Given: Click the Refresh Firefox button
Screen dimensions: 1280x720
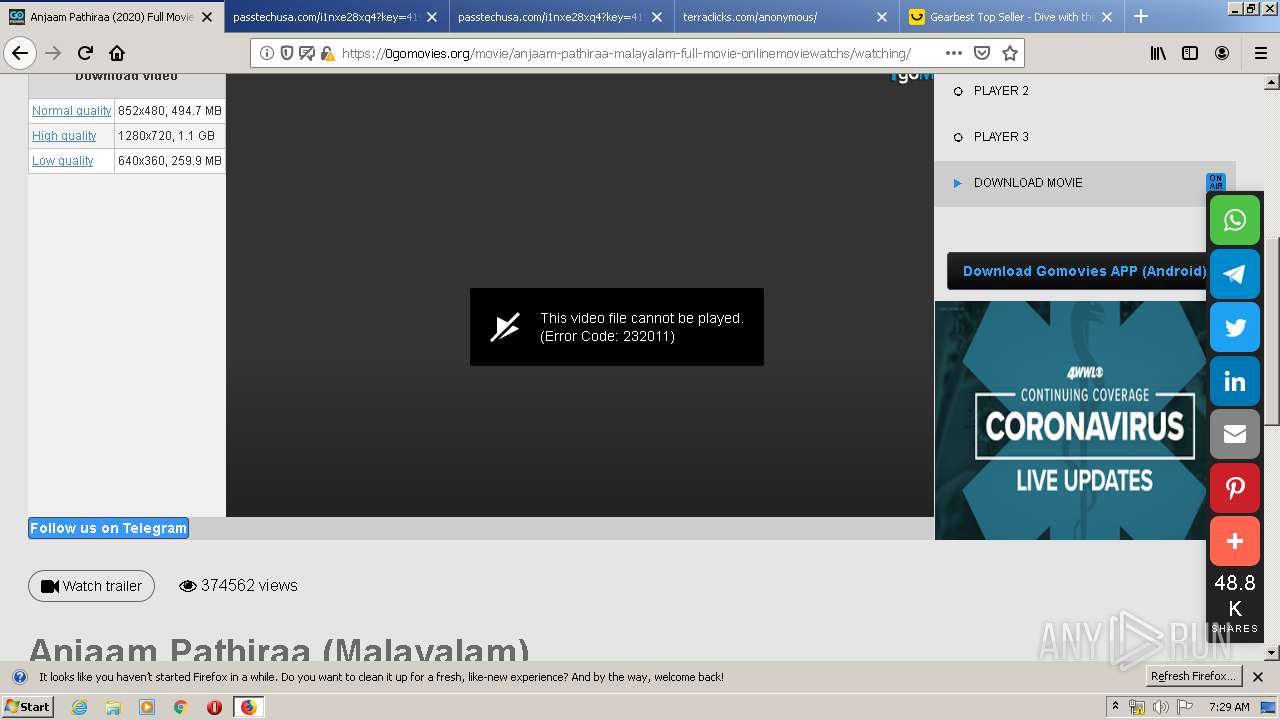Looking at the screenshot, I should coord(1193,677).
